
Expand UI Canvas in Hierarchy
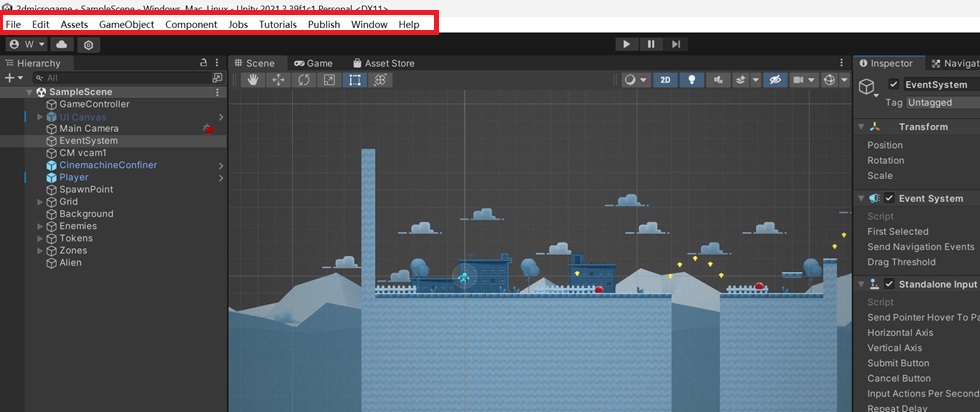(40, 117)
